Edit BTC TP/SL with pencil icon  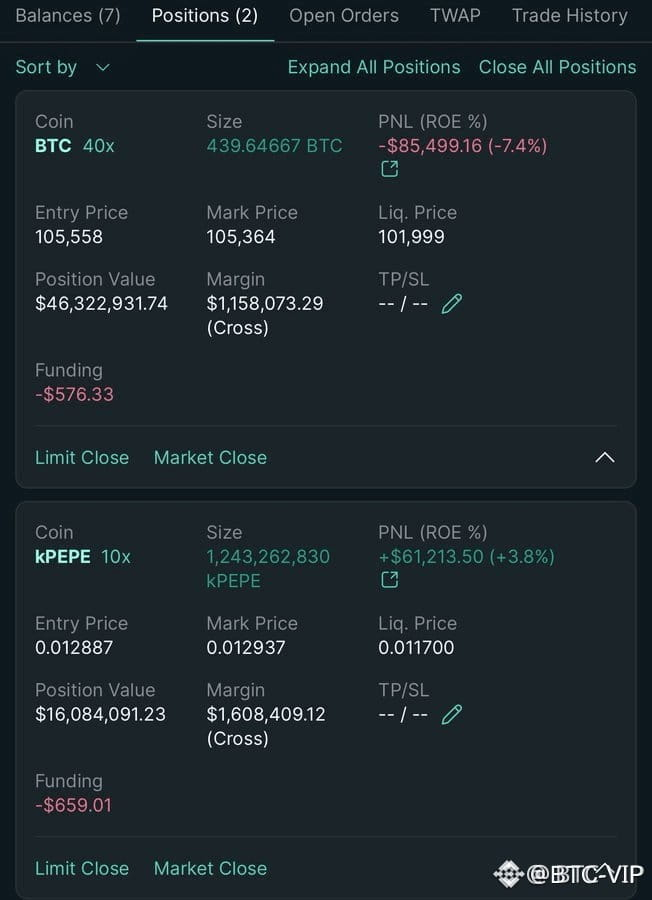click(x=452, y=304)
